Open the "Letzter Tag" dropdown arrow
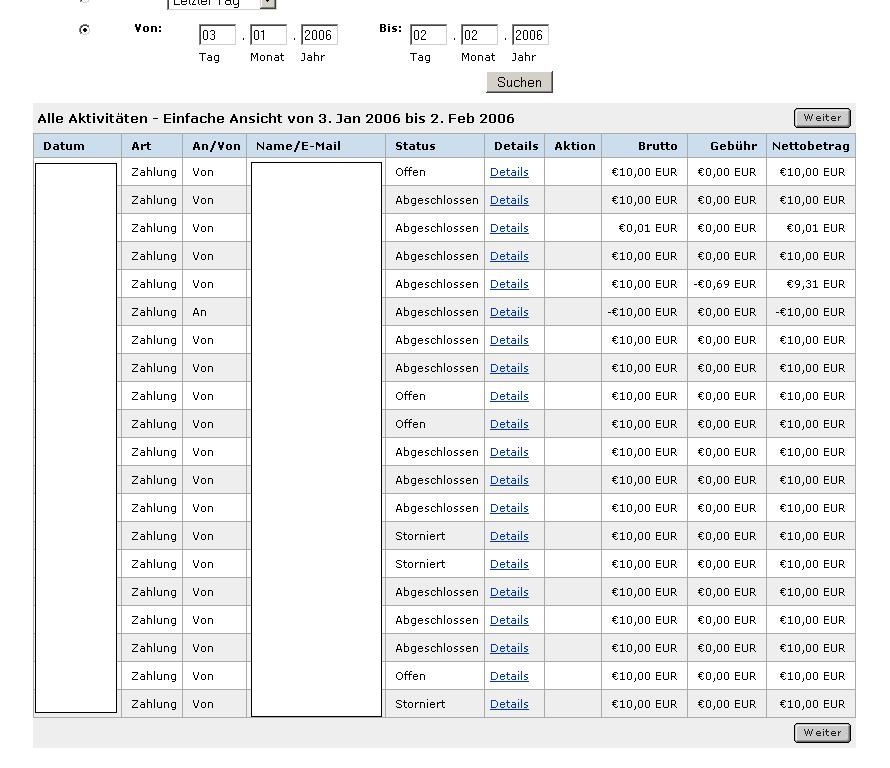Screen dimensions: 890x768 (x=267, y=4)
